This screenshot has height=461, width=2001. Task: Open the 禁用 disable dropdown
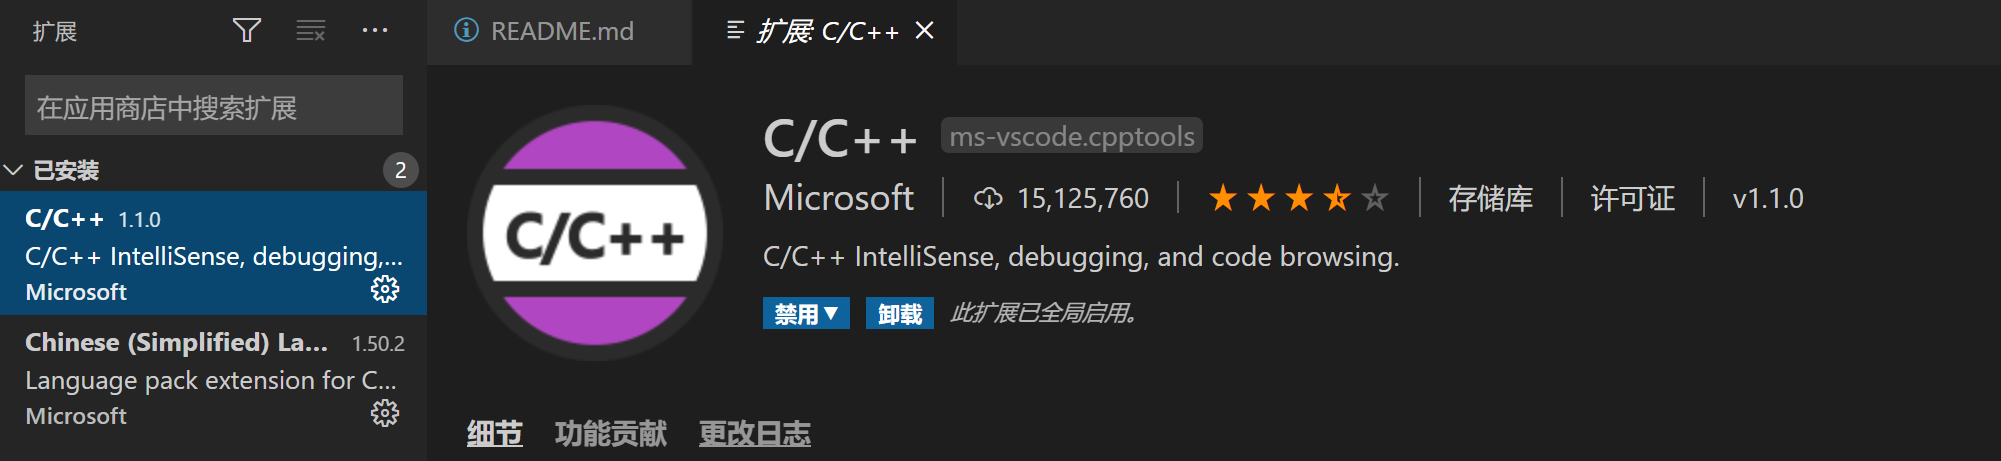point(806,314)
